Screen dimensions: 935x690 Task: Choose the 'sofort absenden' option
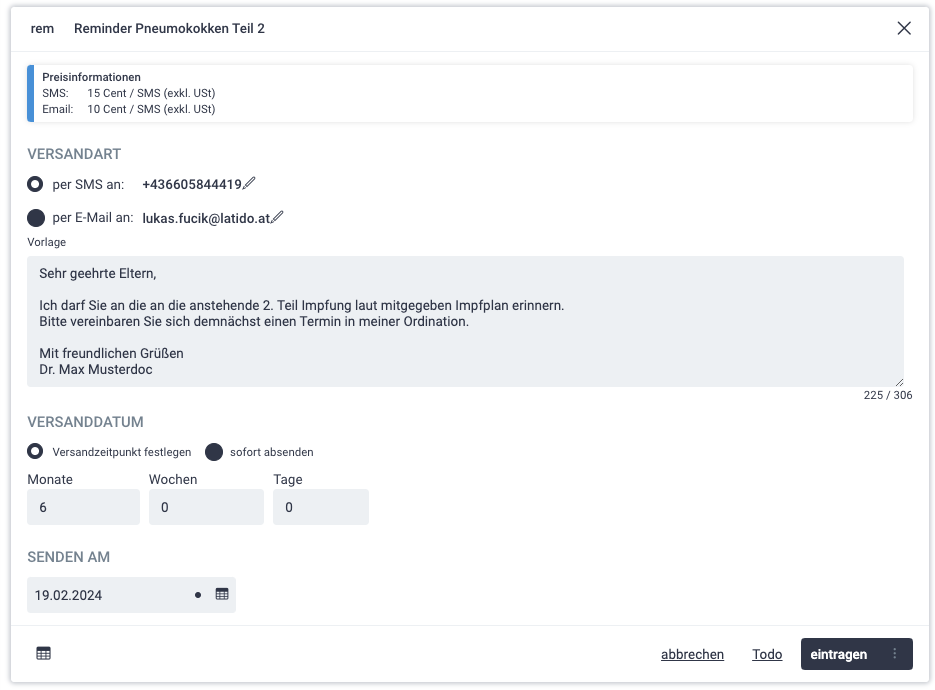pyautogui.click(x=214, y=451)
